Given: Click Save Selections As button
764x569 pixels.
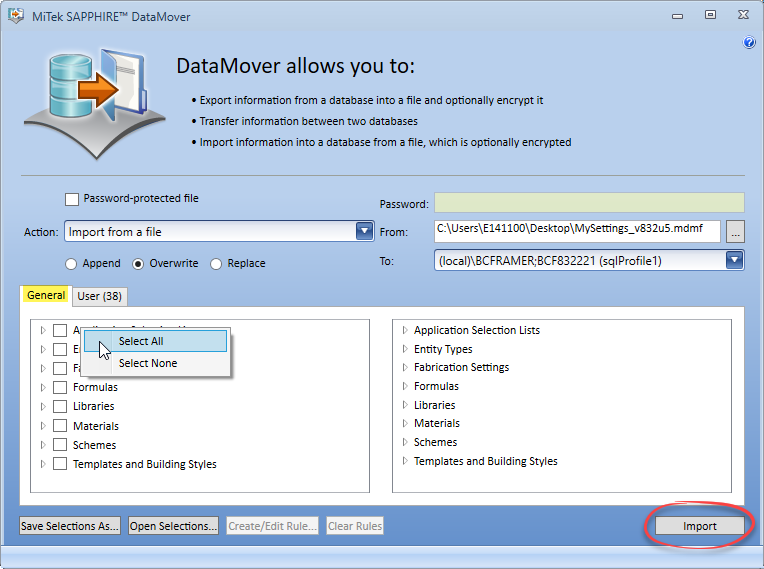Looking at the screenshot, I should pyautogui.click(x=70, y=526).
